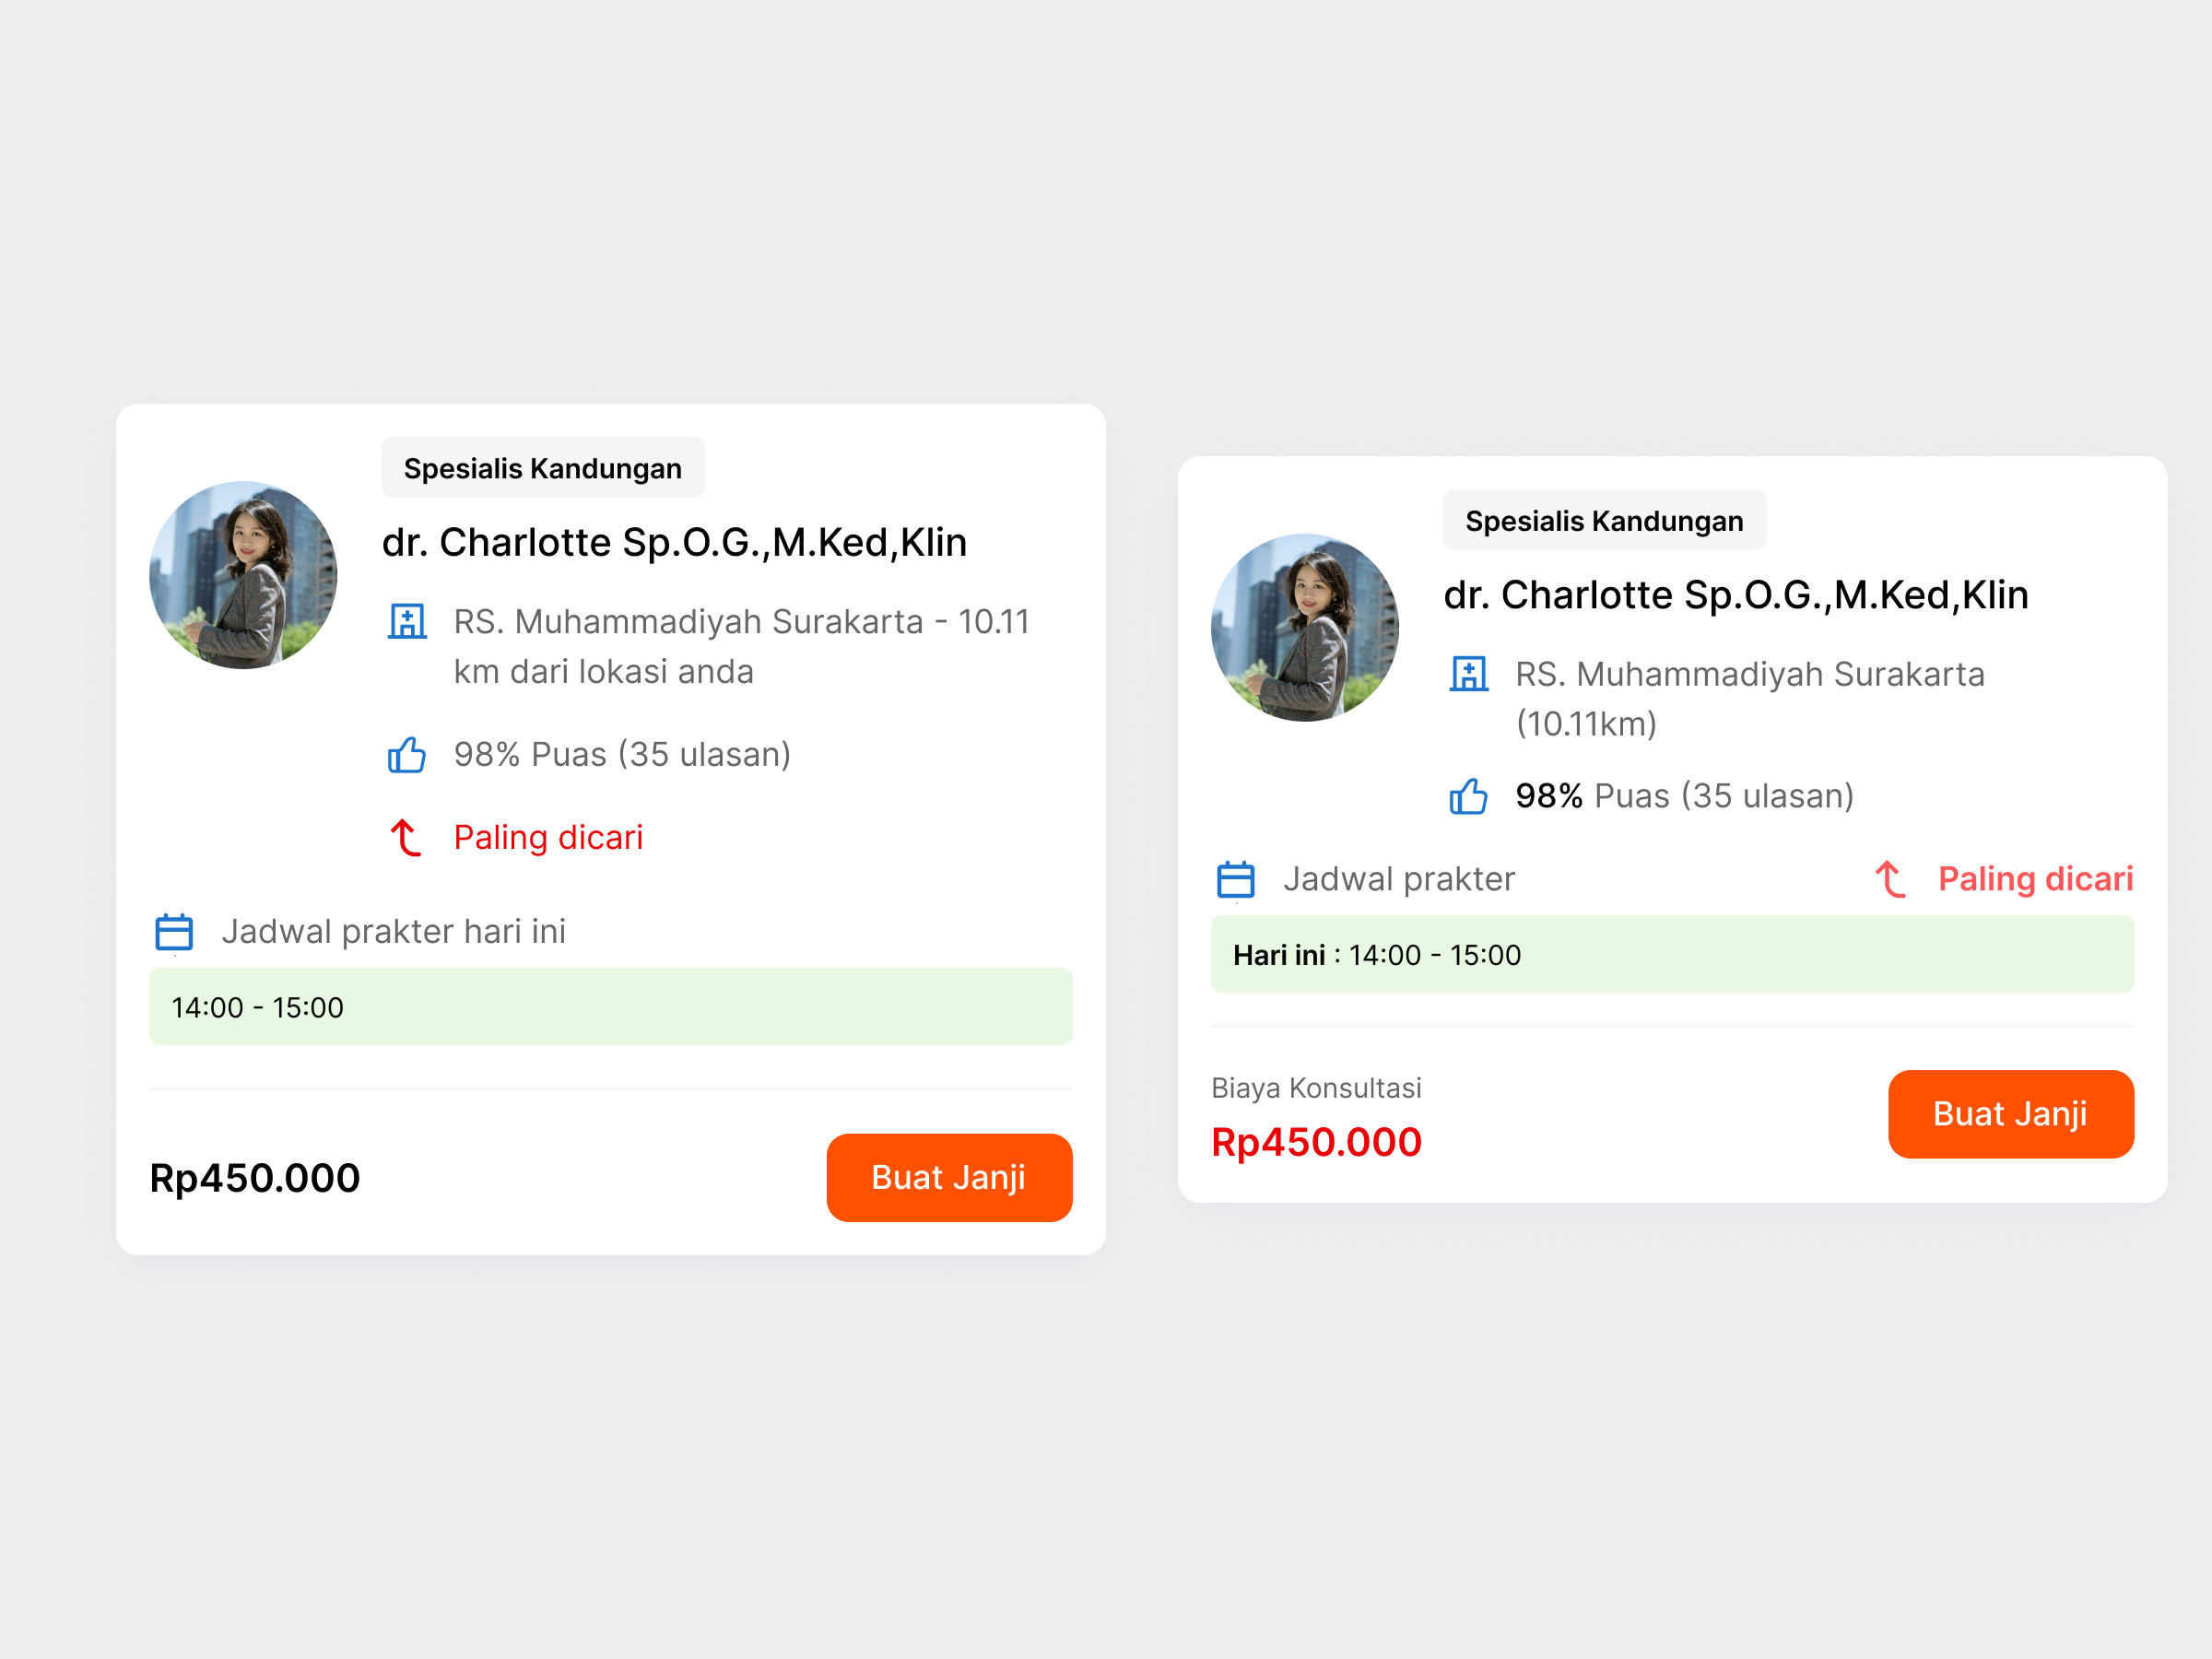2212x1659 pixels.
Task: Click hospital building icon in left card
Action: [407, 622]
